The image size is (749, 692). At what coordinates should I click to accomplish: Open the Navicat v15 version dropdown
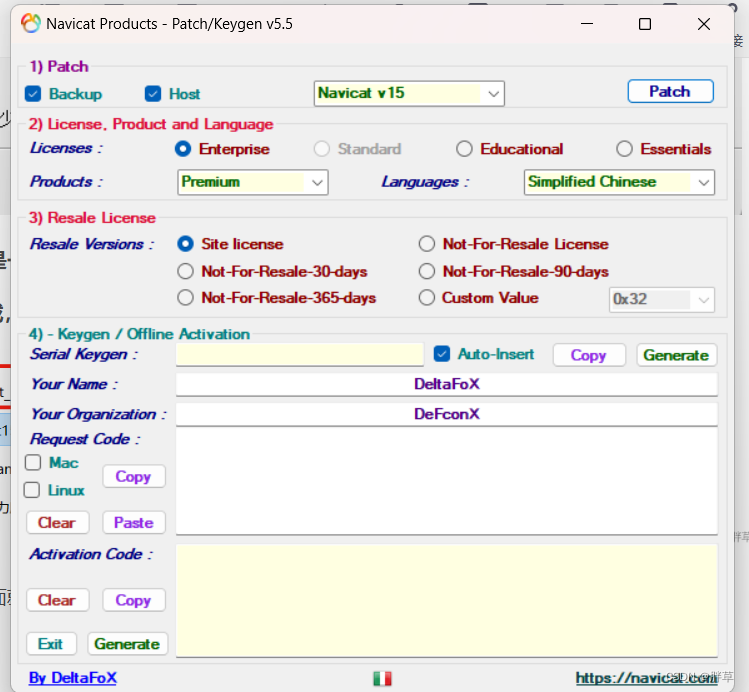[x=409, y=93]
